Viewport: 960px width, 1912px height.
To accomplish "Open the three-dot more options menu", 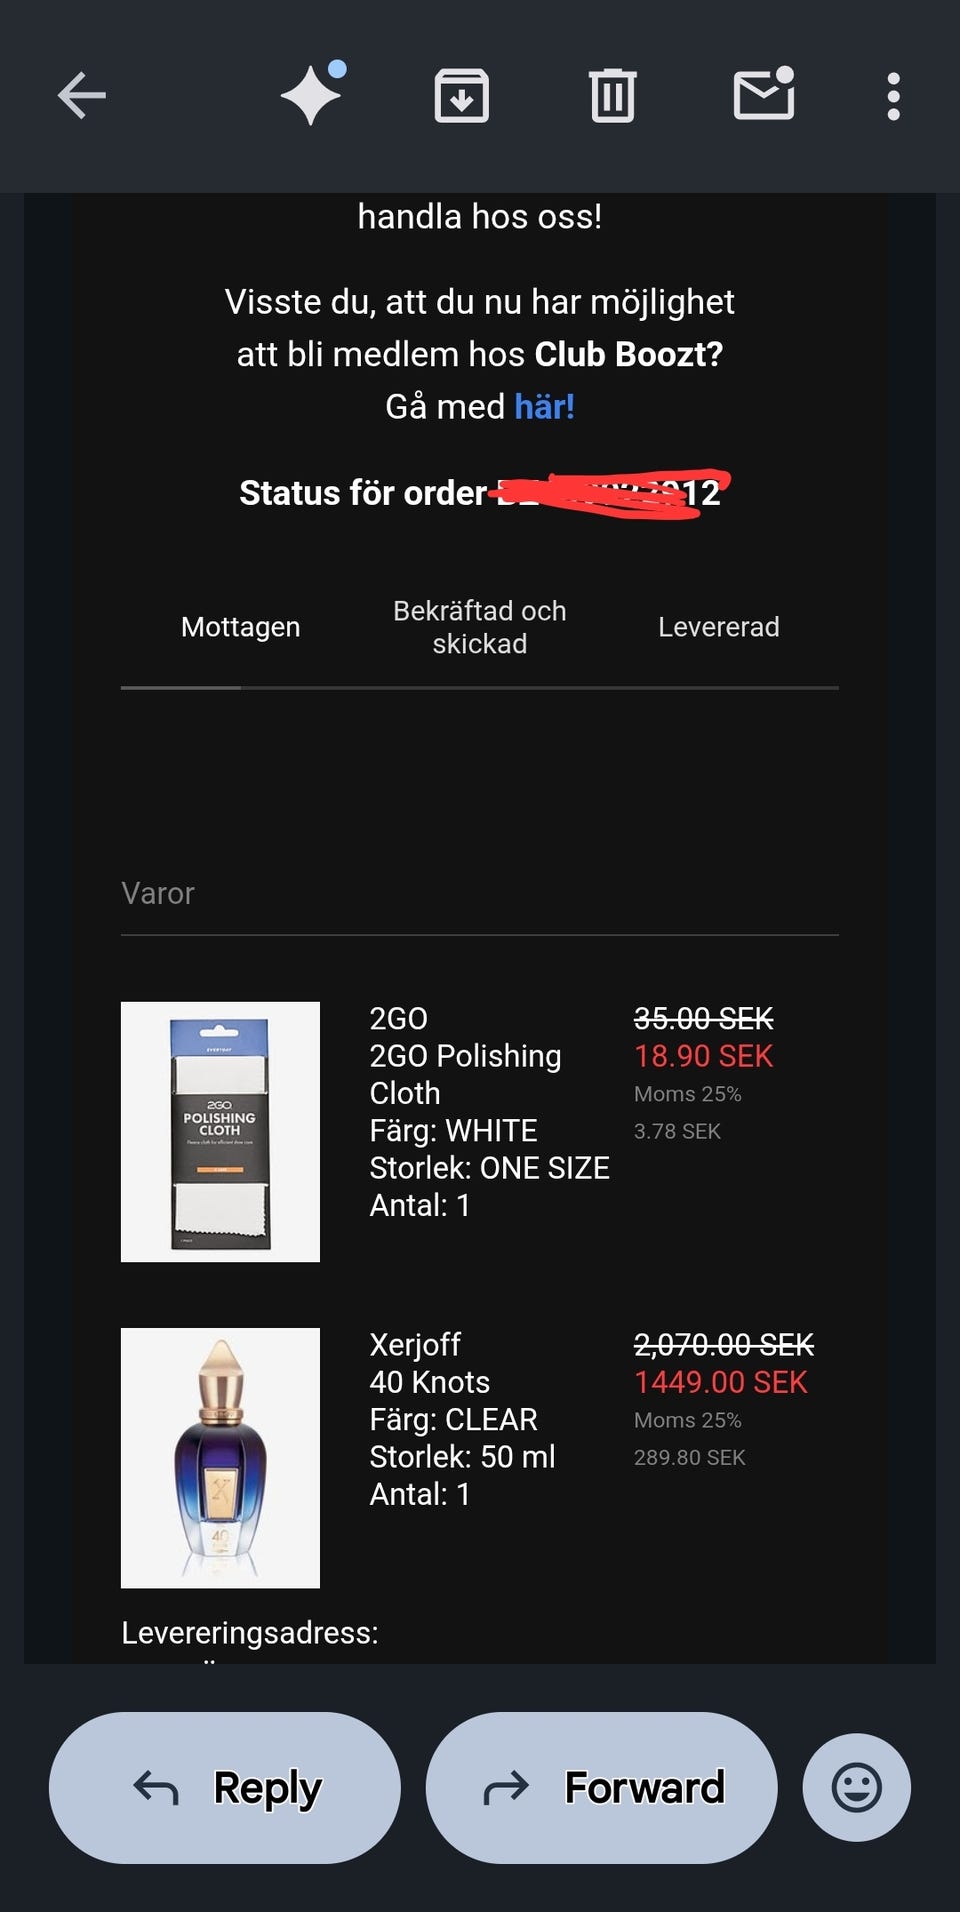I will (893, 96).
